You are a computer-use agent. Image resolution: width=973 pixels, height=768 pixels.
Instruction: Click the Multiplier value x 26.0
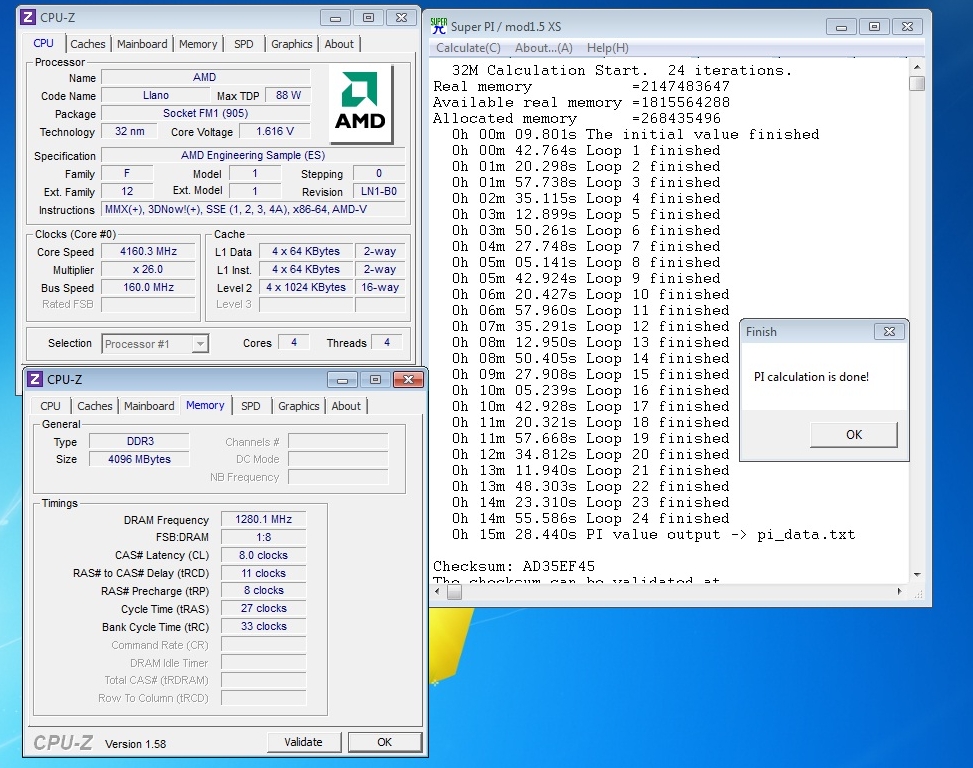pos(148,269)
